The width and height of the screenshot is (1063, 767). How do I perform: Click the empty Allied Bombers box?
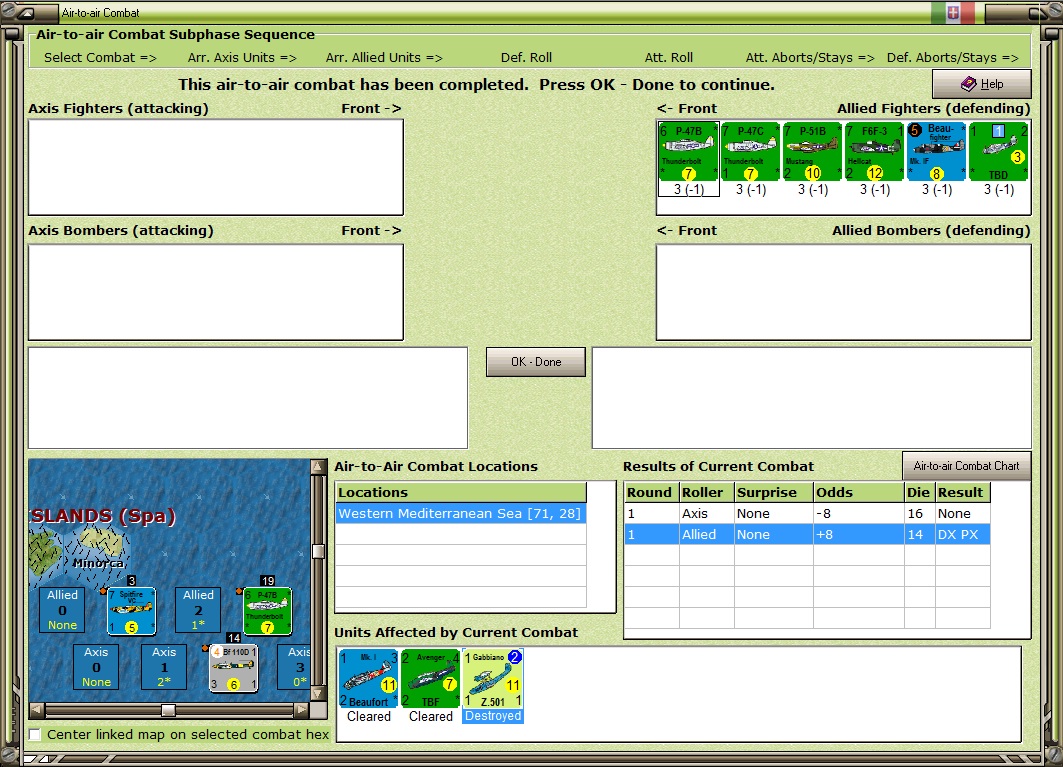843,292
